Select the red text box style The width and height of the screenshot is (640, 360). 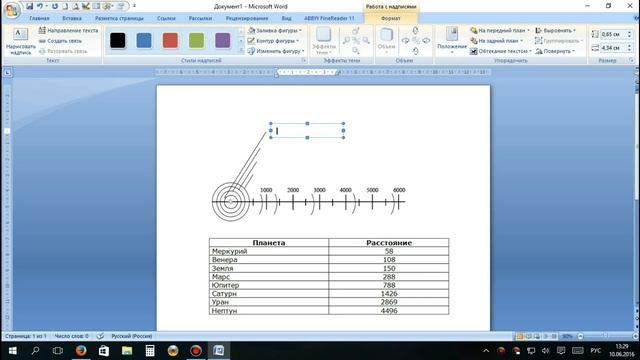[170, 40]
